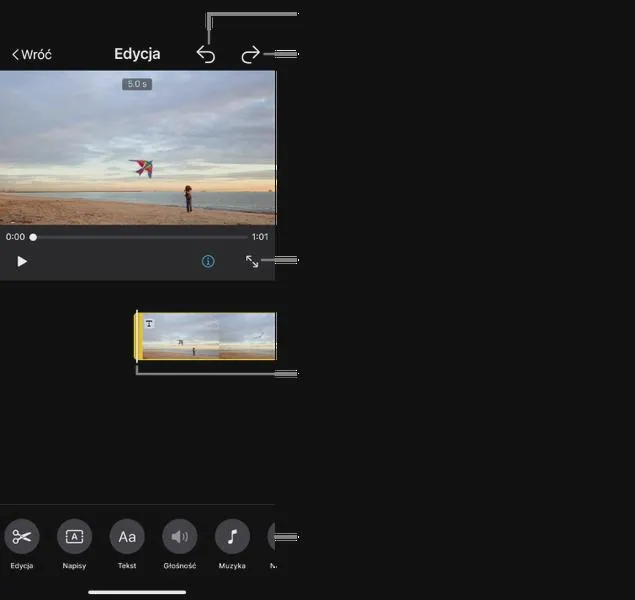Select the beach clip in timeline
The image size is (635, 600).
pos(209,336)
